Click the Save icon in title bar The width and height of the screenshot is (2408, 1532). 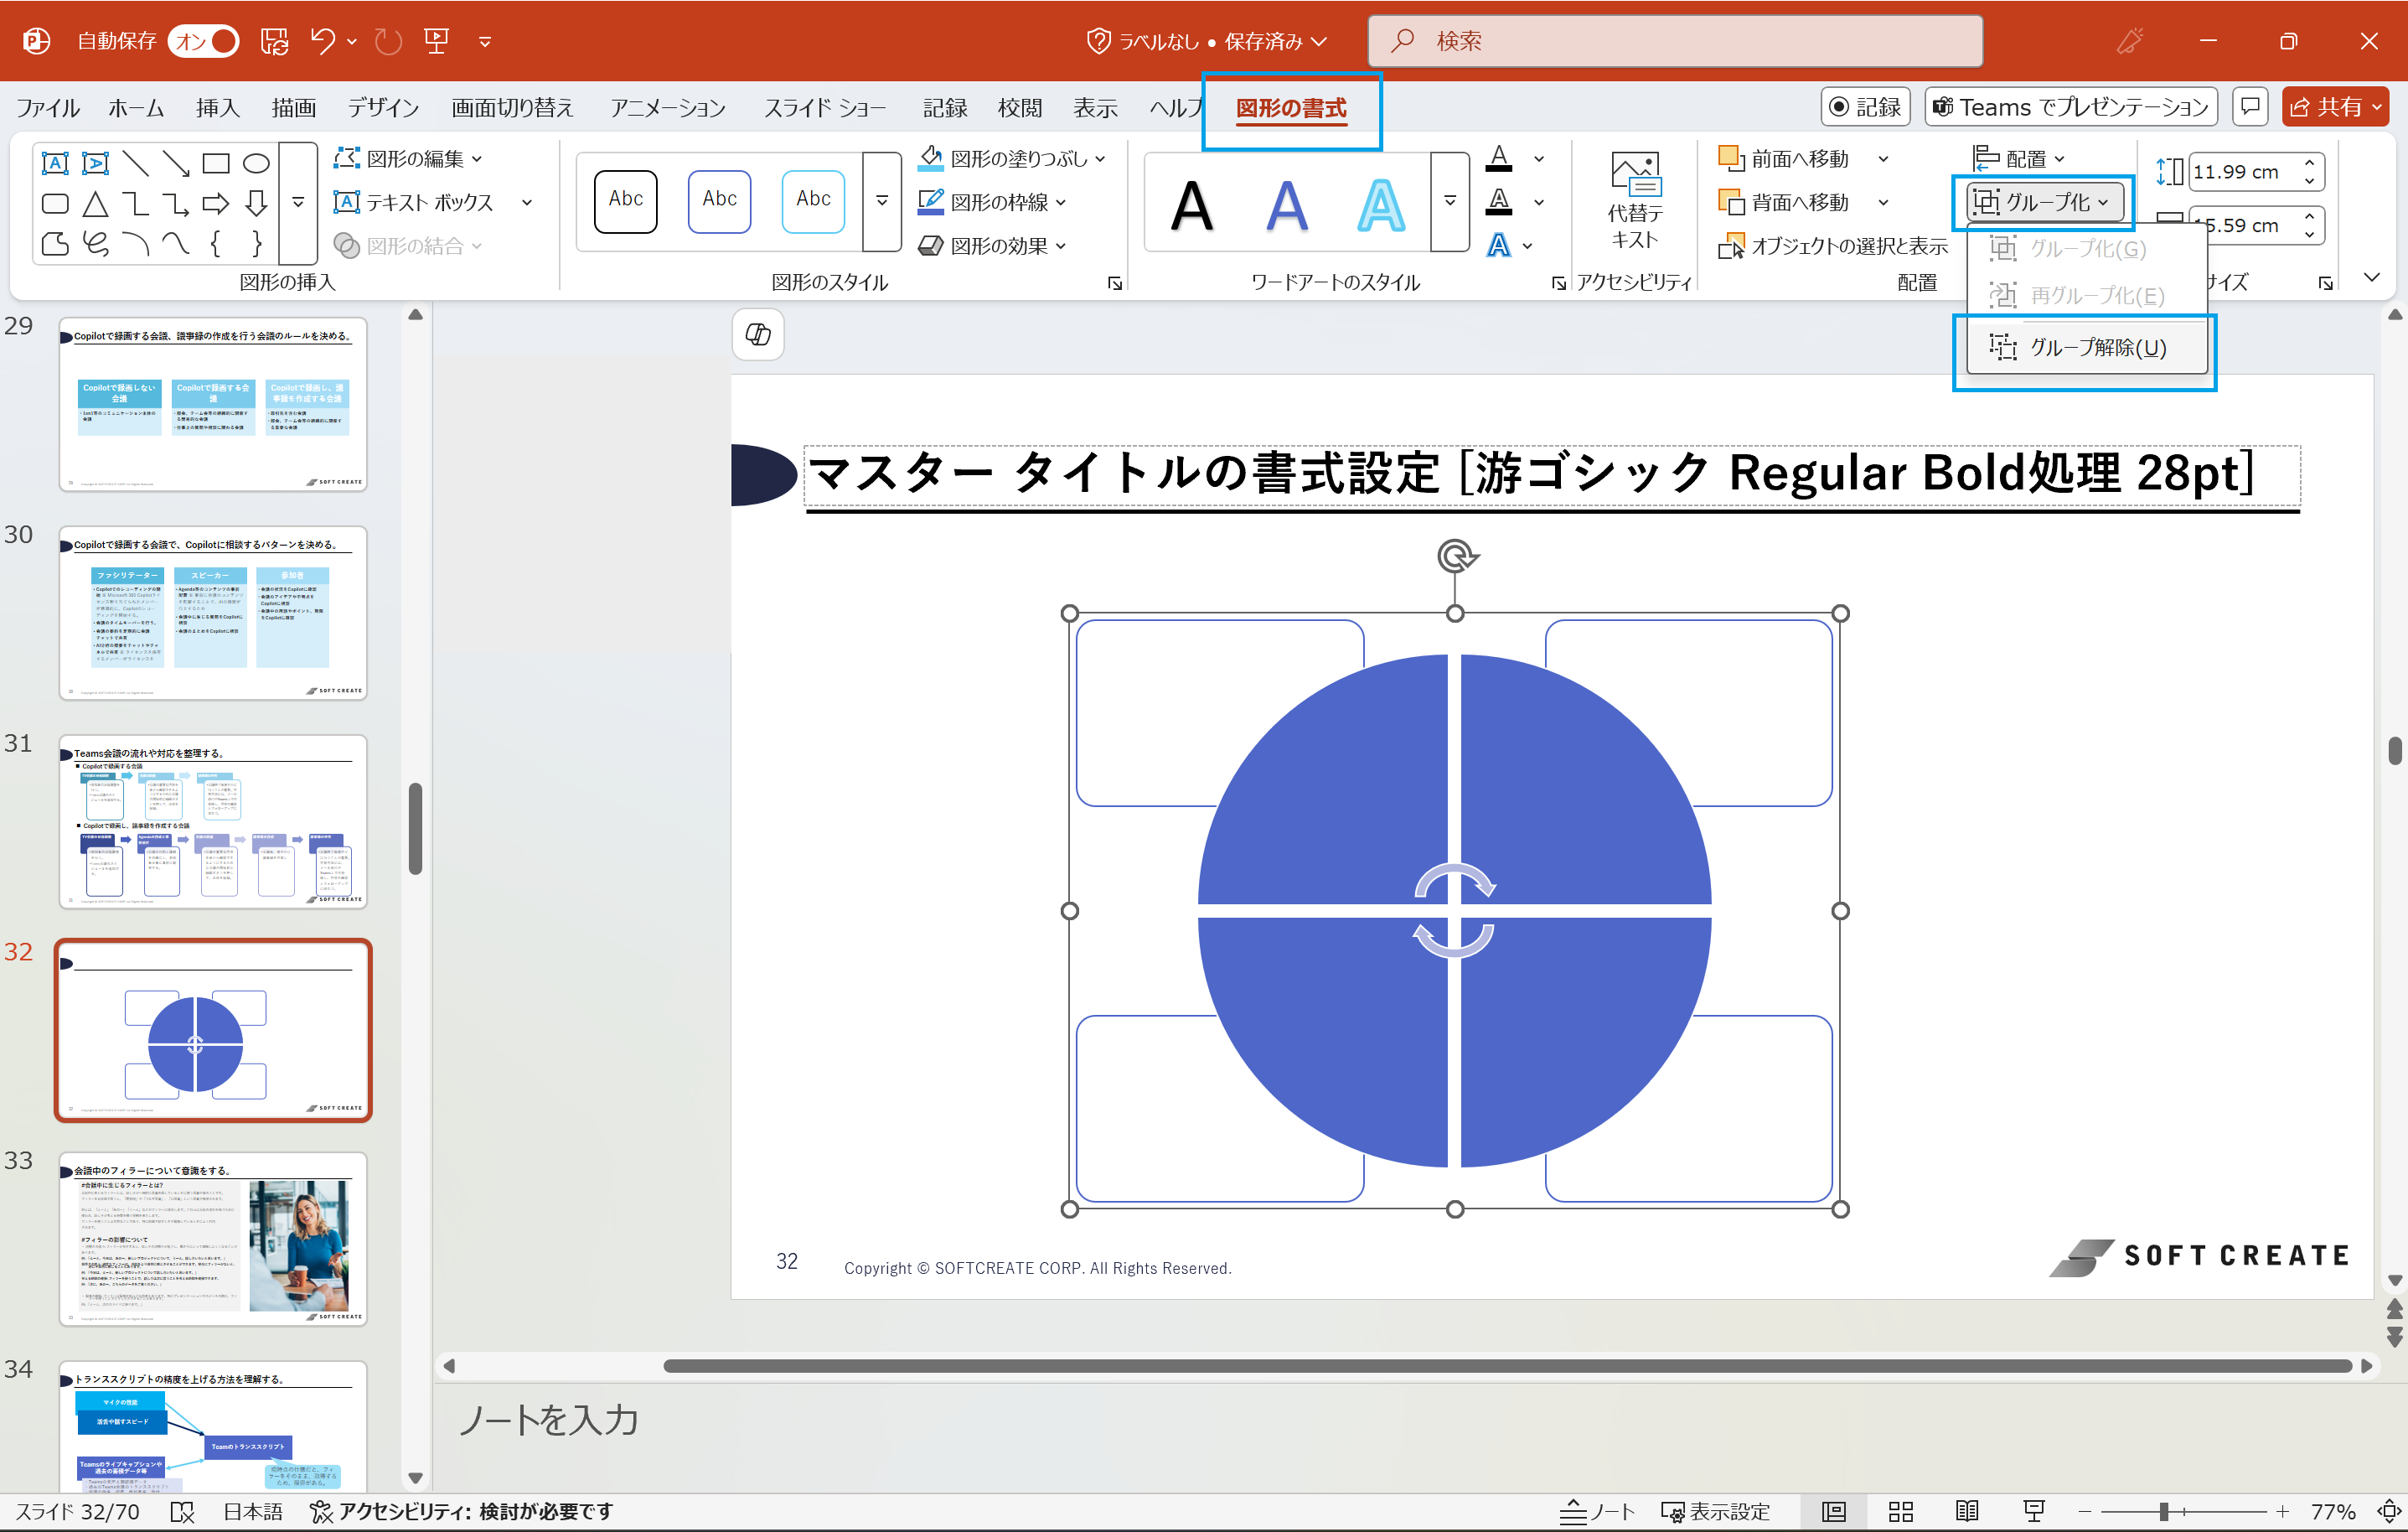pos(274,41)
